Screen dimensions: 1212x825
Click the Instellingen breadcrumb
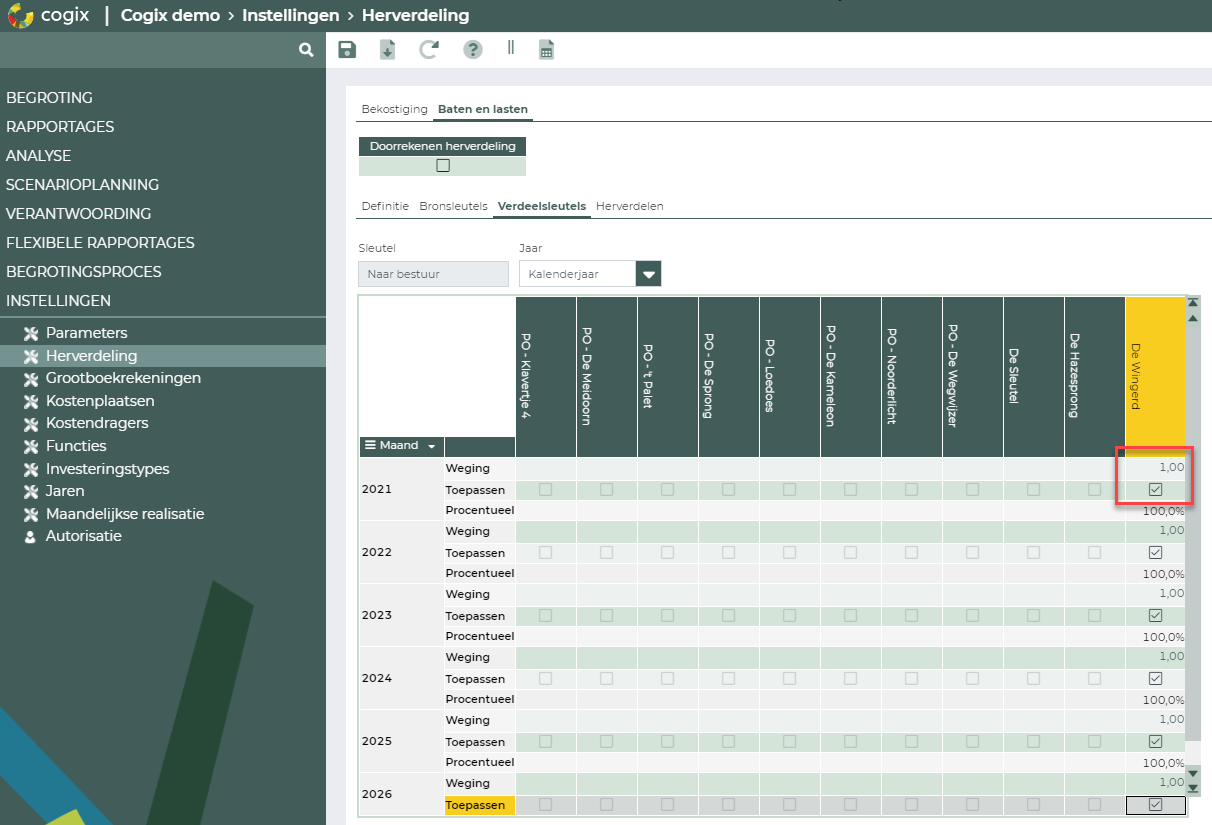point(291,16)
